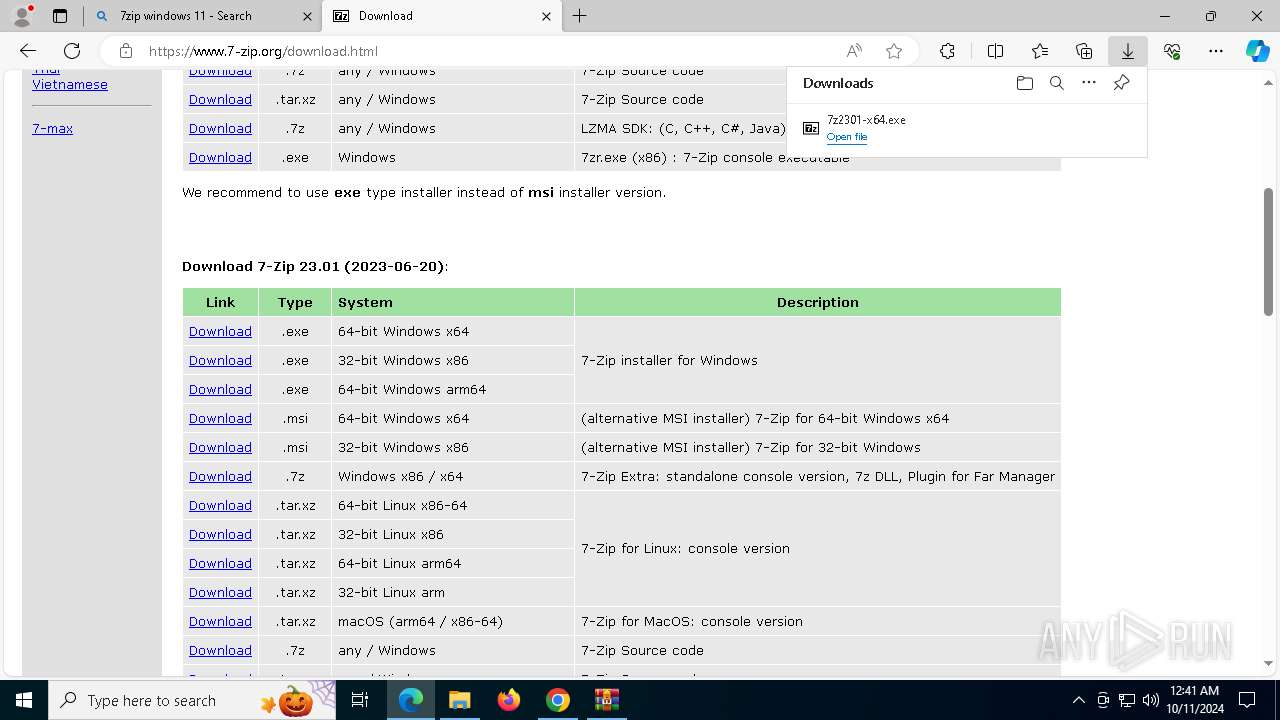The height and width of the screenshot is (720, 1280).
Task: Download the 7-Zip Extra .7z package
Action: (220, 476)
